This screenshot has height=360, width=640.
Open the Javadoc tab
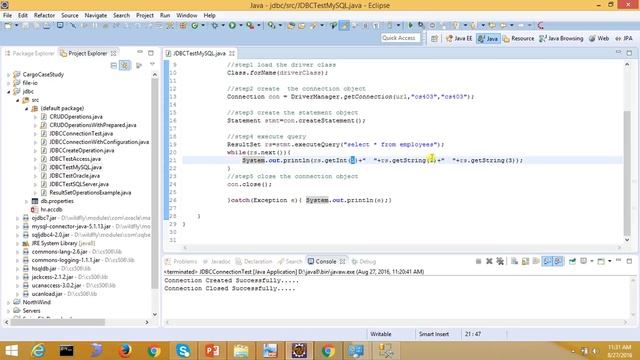tap(217, 261)
